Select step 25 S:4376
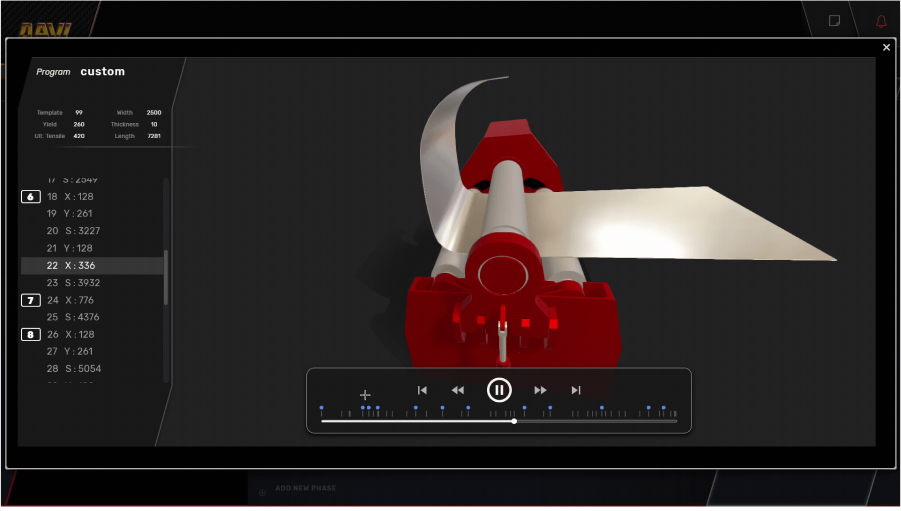This screenshot has height=511, width=901. 92,317
